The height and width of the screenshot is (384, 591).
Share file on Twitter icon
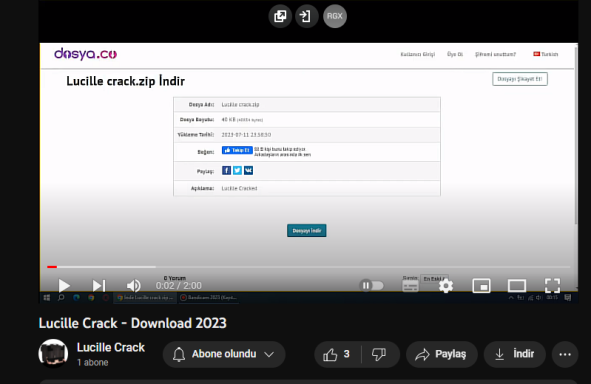click(237, 171)
